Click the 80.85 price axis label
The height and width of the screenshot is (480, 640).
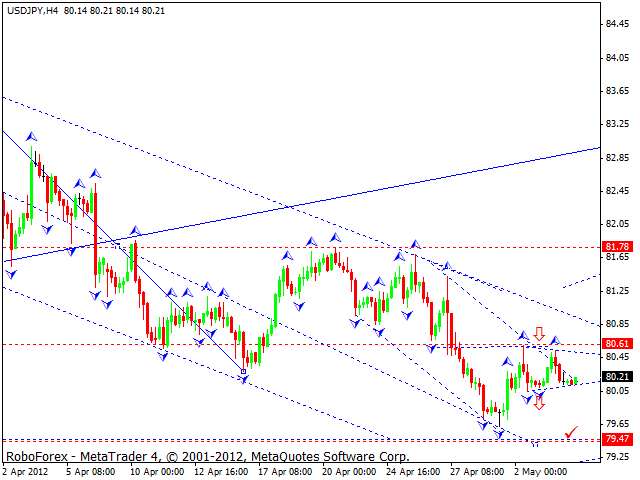[x=617, y=324]
